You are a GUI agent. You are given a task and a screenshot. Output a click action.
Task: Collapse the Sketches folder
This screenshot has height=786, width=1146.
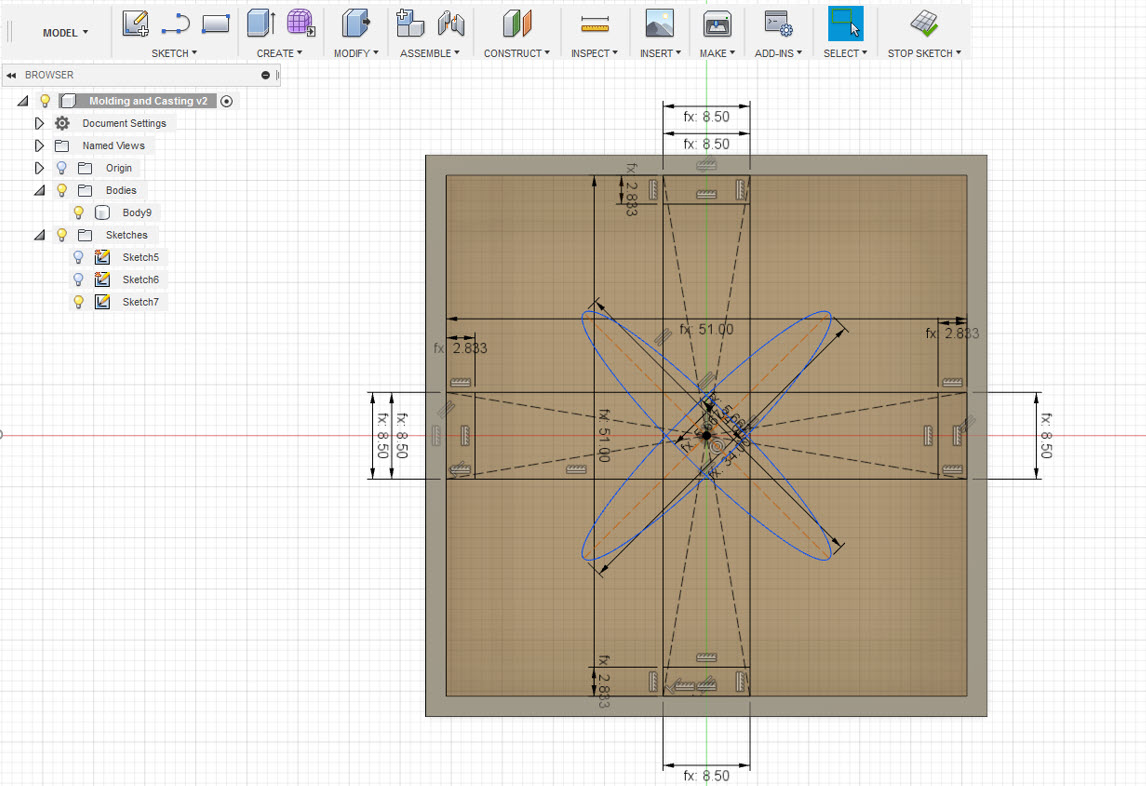tap(39, 235)
